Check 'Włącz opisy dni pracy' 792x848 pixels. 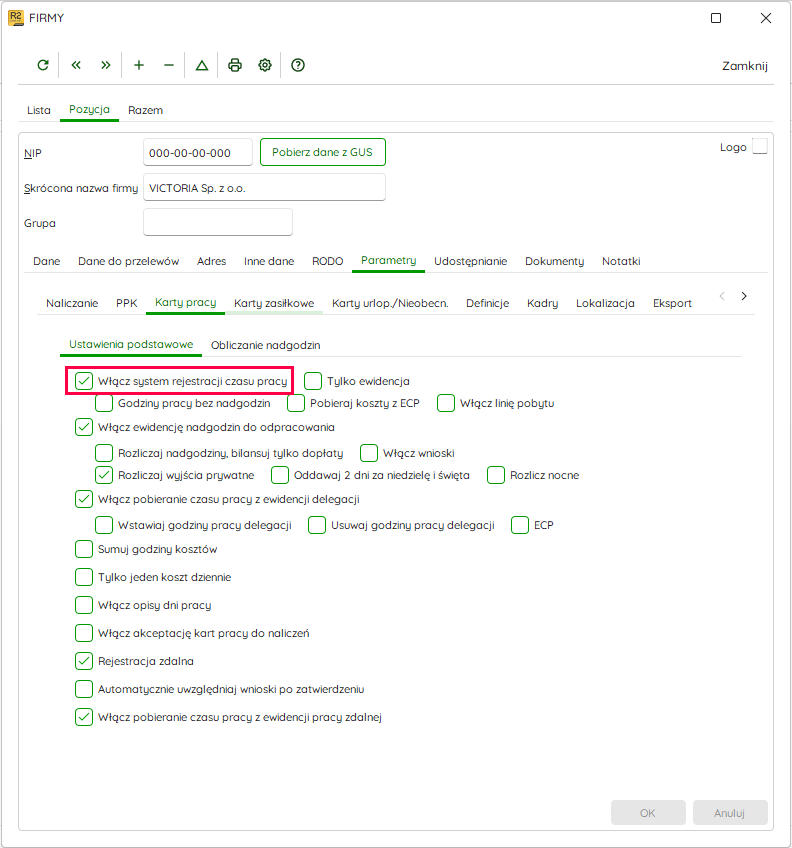(84, 605)
